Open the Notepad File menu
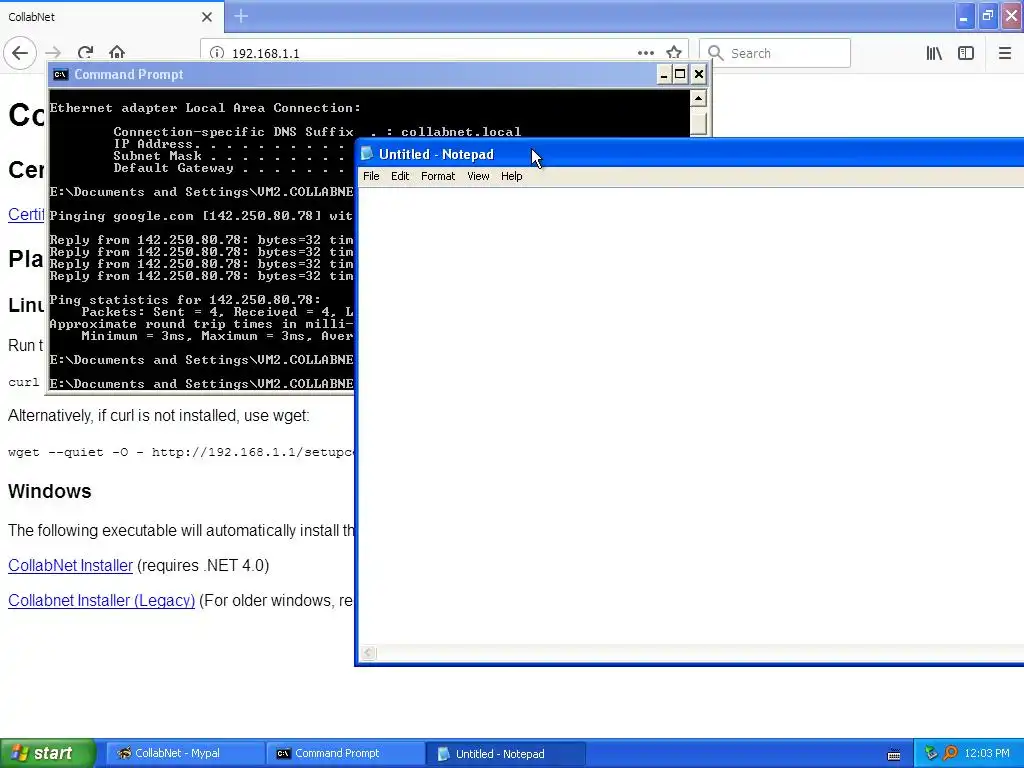This screenshot has height=768, width=1024. [371, 176]
